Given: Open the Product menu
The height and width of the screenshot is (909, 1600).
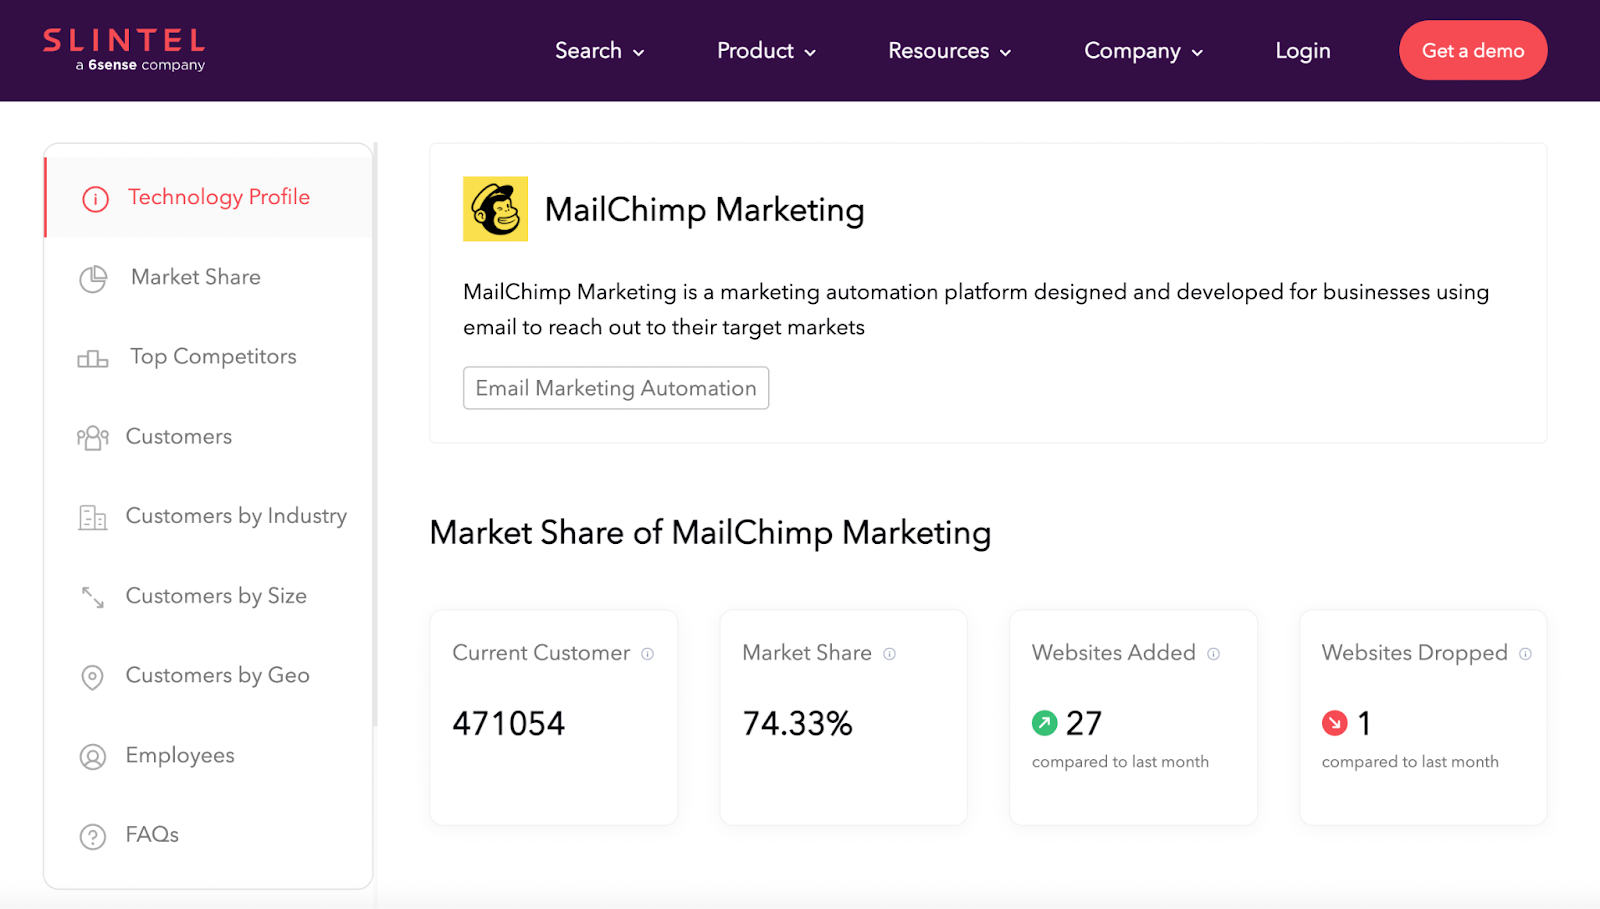Looking at the screenshot, I should click(x=767, y=51).
